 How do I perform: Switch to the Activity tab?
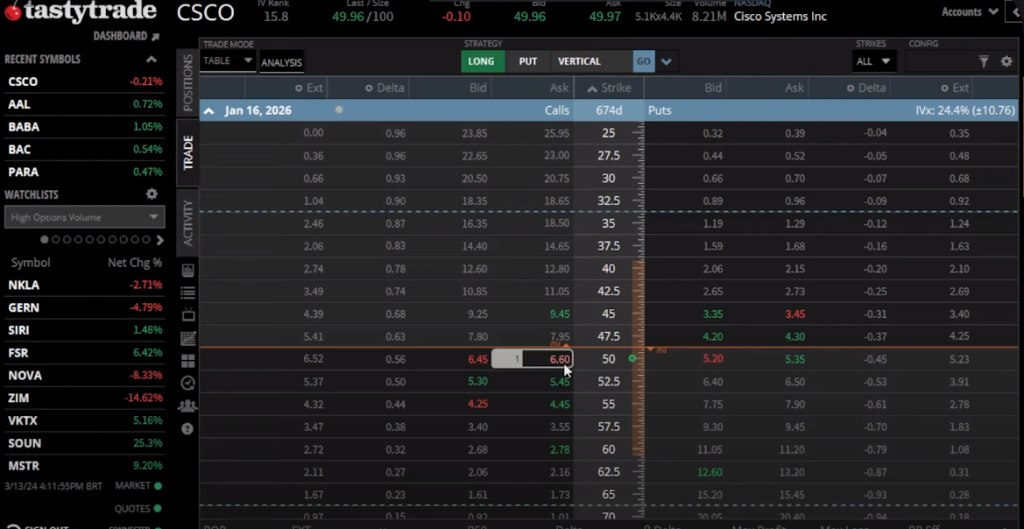point(187,222)
